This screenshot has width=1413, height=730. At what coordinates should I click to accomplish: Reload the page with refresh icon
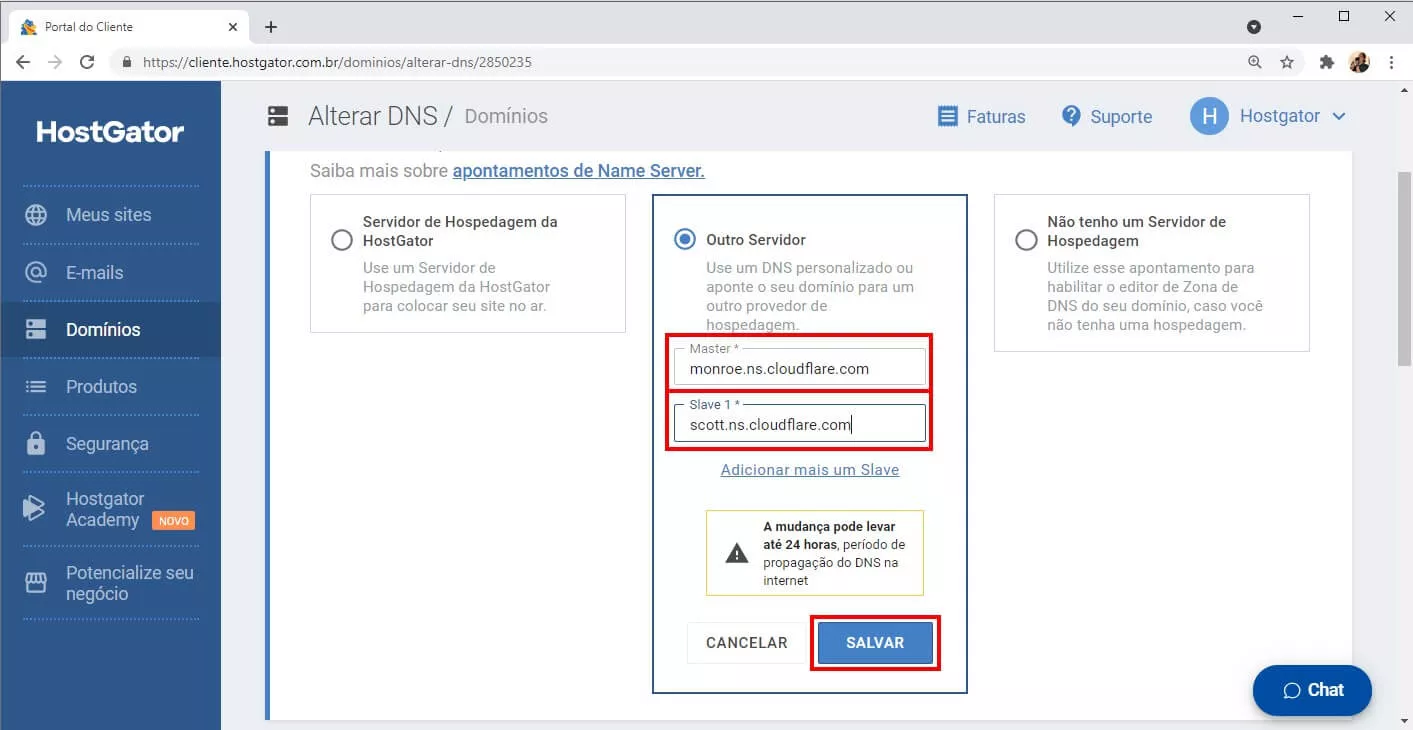click(87, 62)
